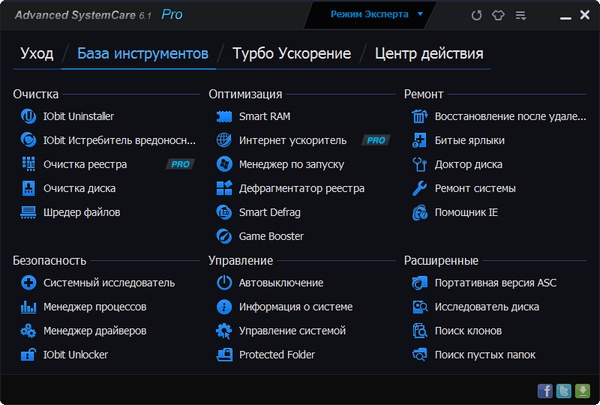Screen dimensions: 600x405
Task: Launch Шредер файлов tool
Action: click(82, 212)
